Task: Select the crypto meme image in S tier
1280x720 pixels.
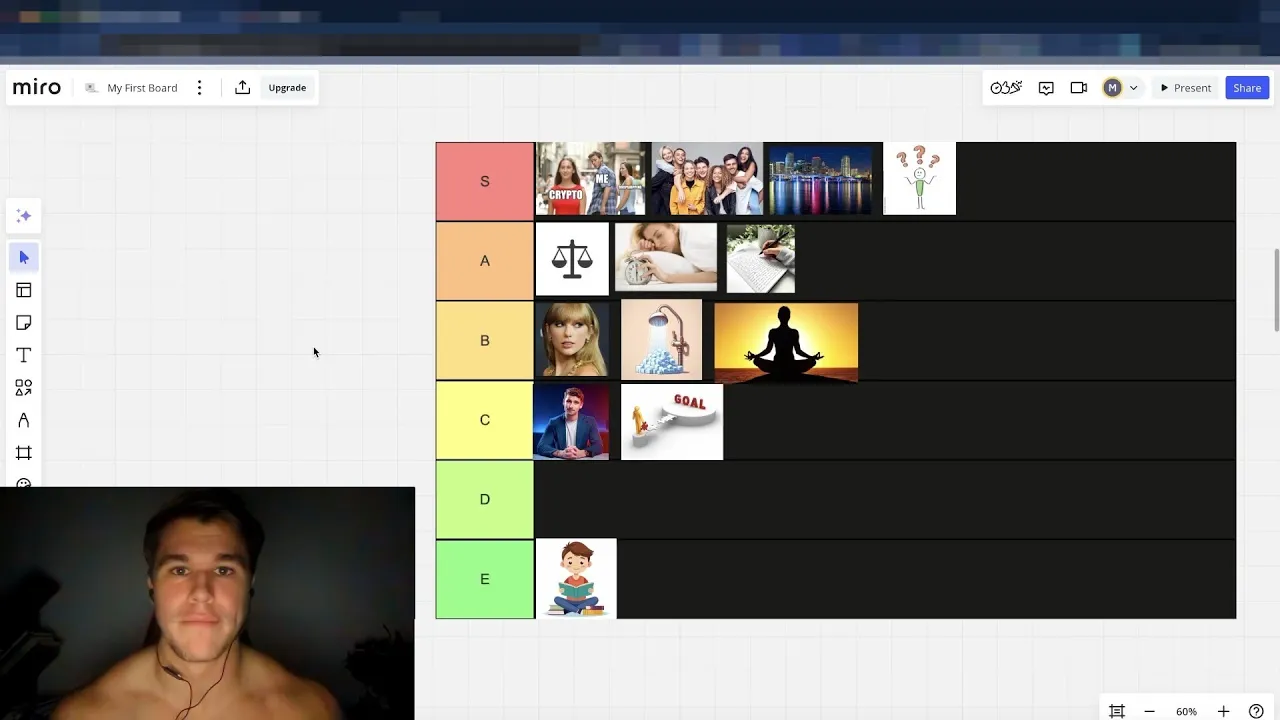Action: tap(591, 179)
